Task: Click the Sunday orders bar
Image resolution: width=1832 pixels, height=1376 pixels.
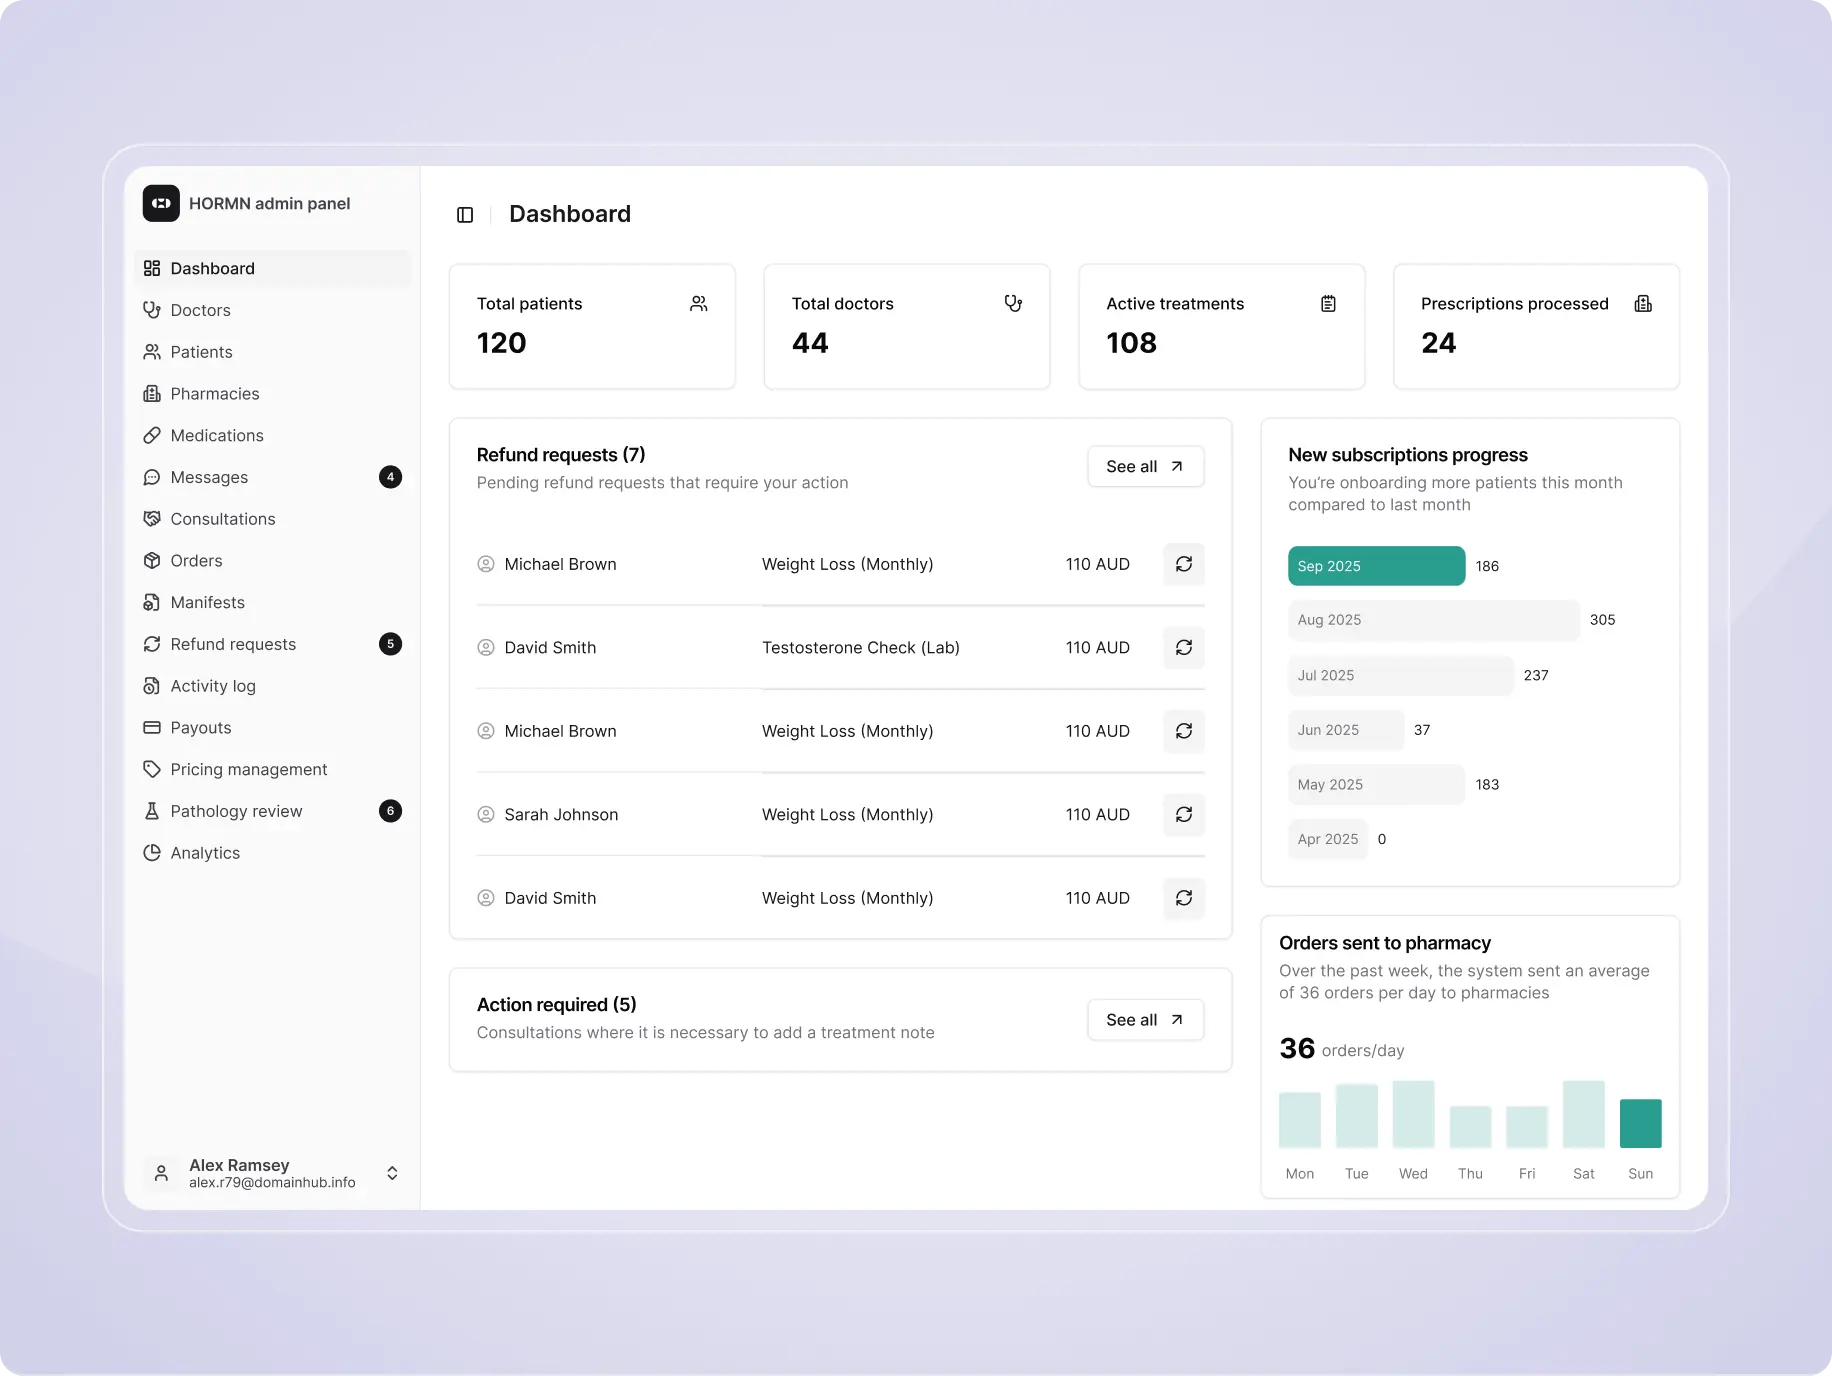Action: pos(1640,1123)
